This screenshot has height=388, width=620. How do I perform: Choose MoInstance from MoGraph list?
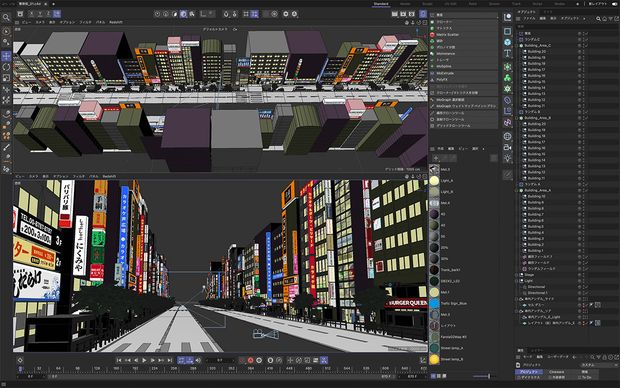pos(446,54)
